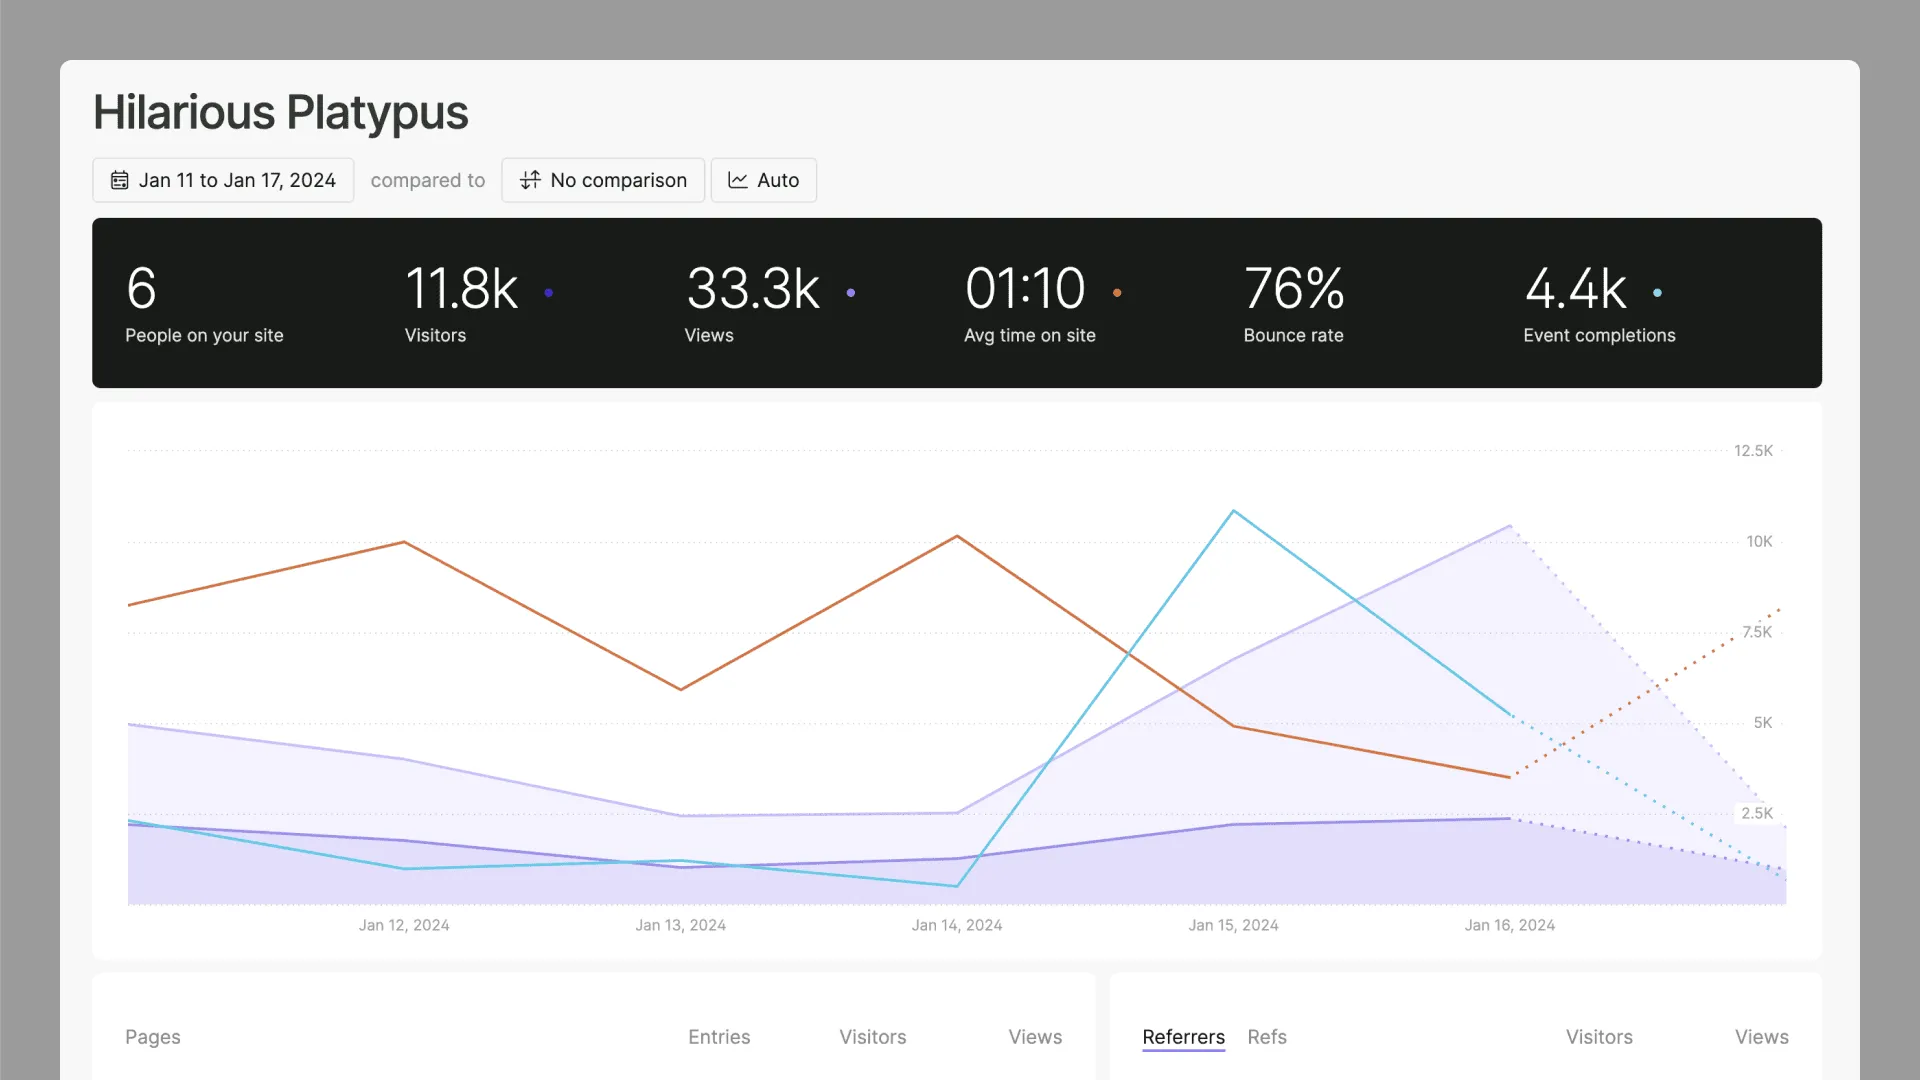Toggle the Avg time on site orange dot
The image size is (1920, 1080).
[x=1117, y=293]
